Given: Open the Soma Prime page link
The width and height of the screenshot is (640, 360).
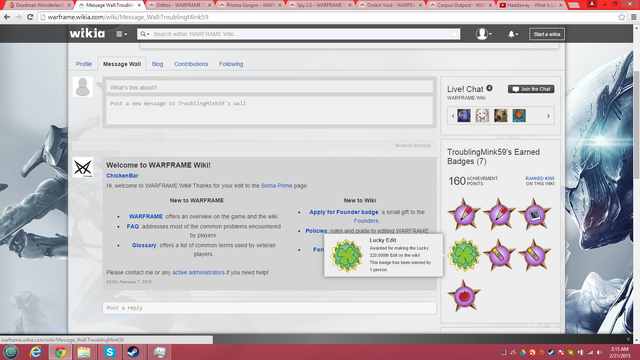Looking at the screenshot, I should 276,185.
